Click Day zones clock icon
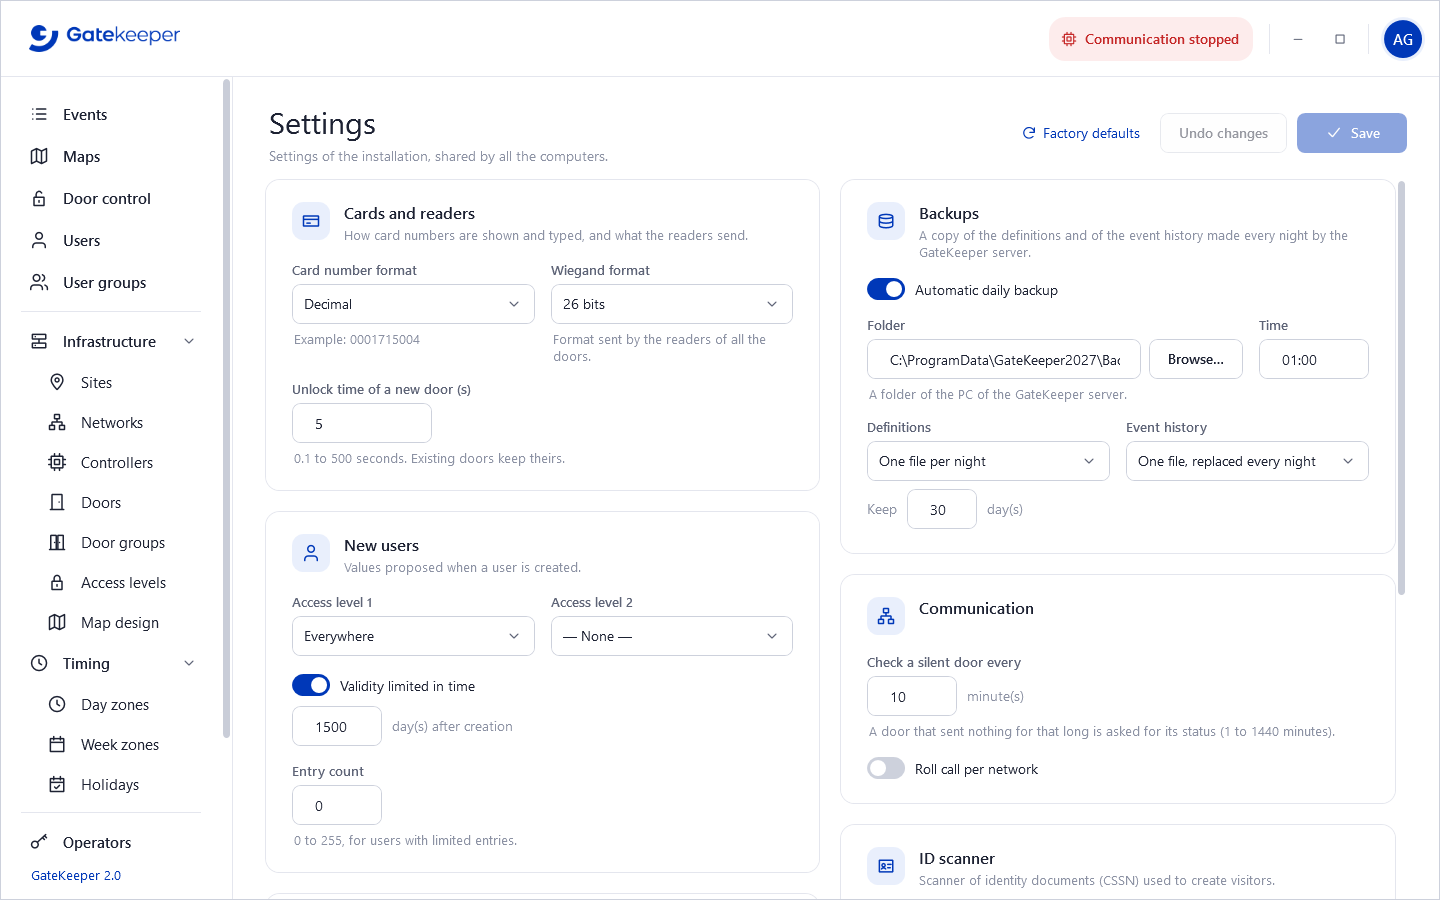Screen dimensions: 1440x900 click(x=57, y=704)
